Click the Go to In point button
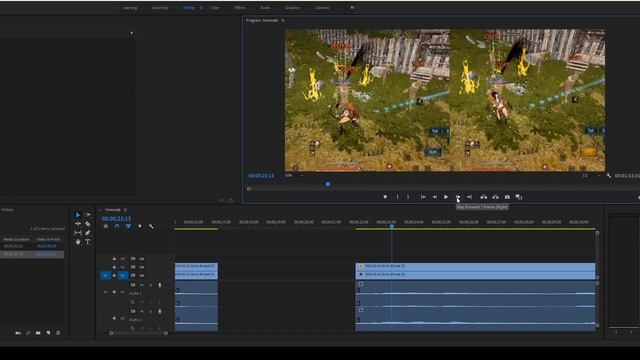The image size is (640, 360). [423, 197]
